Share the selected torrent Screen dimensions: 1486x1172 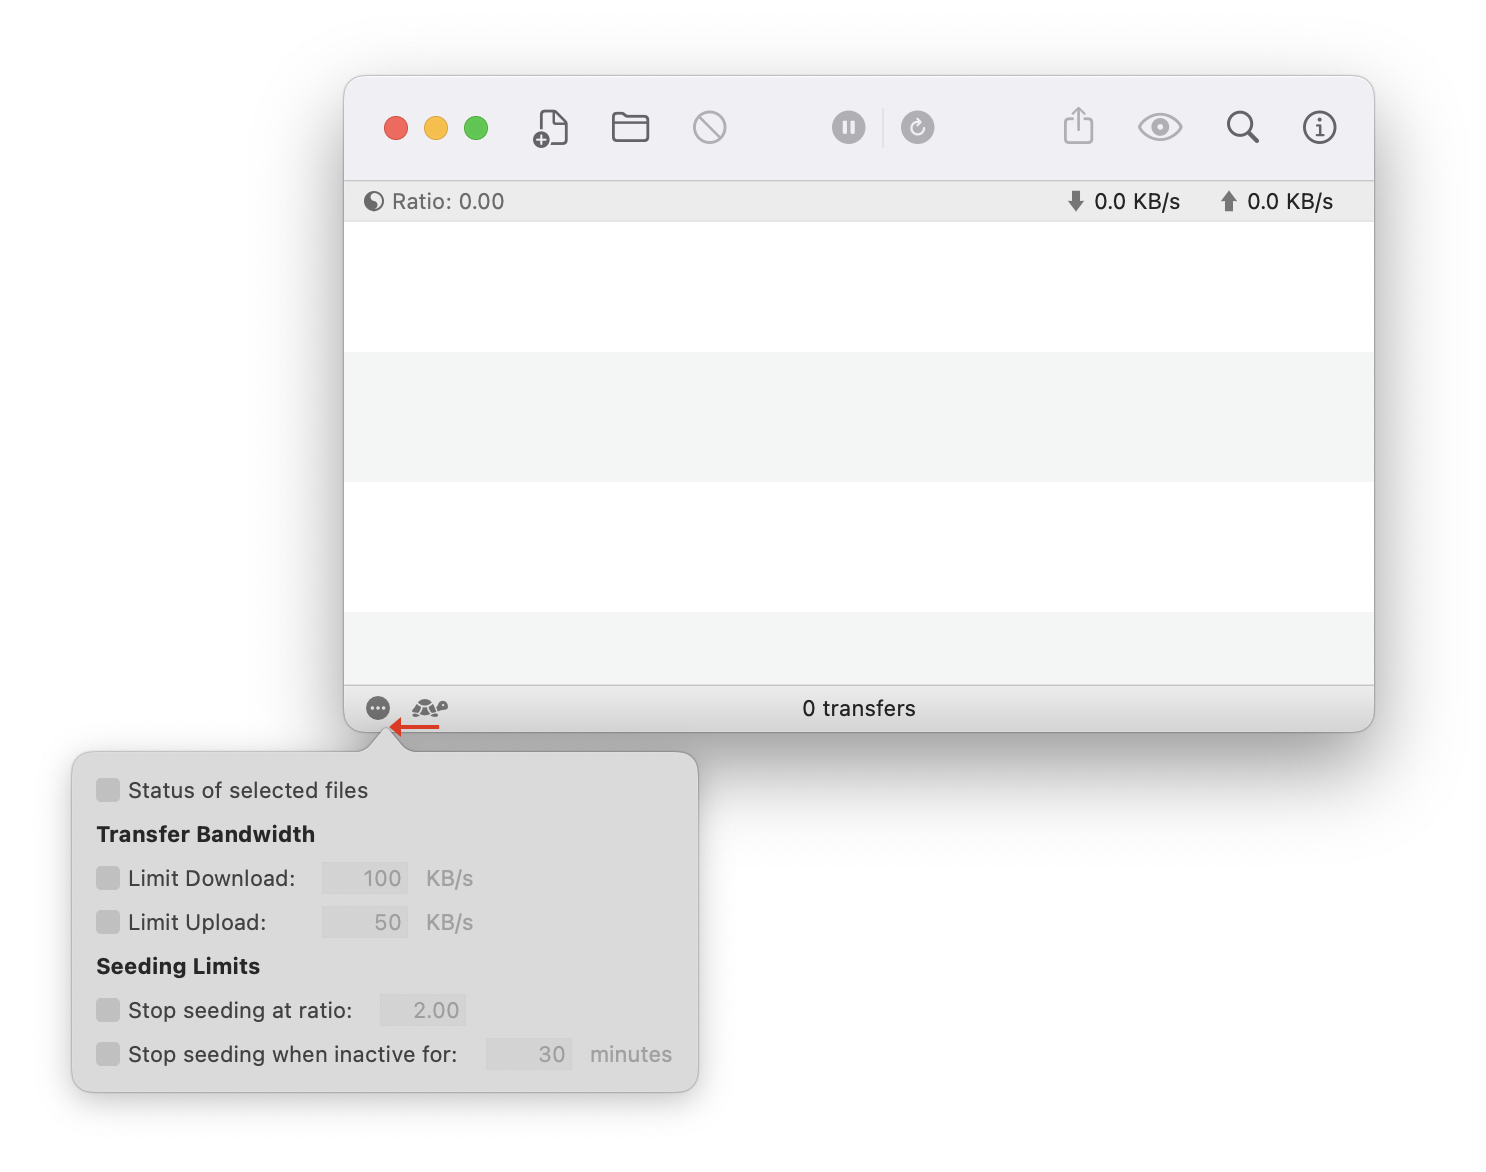[x=1078, y=127]
